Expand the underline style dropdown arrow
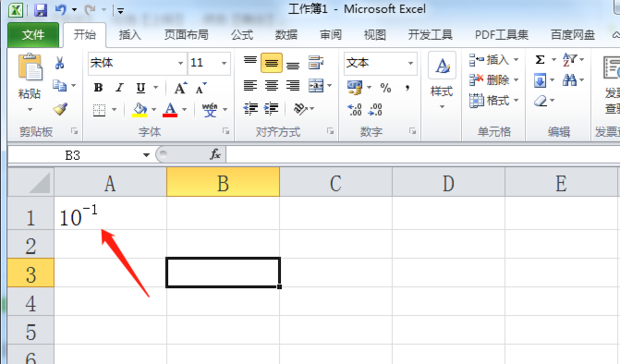 coord(156,88)
